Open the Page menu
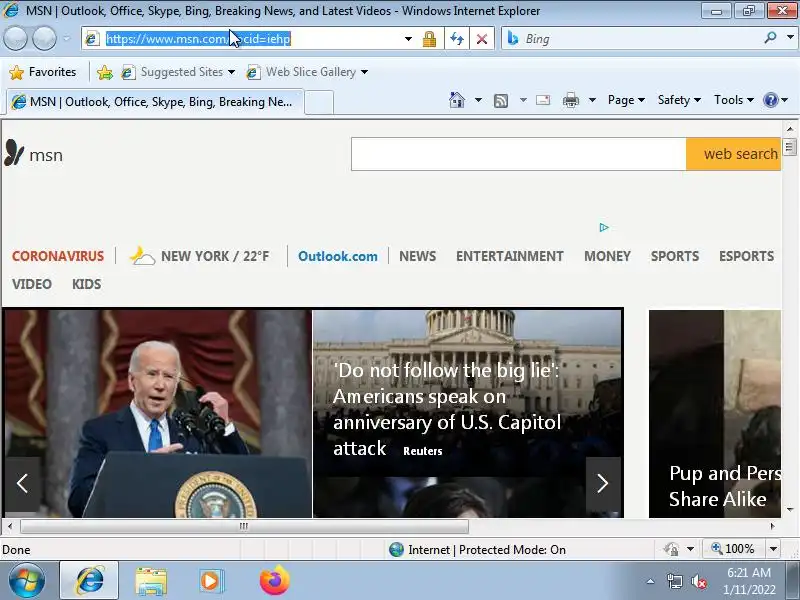The height and width of the screenshot is (600, 800). (626, 100)
